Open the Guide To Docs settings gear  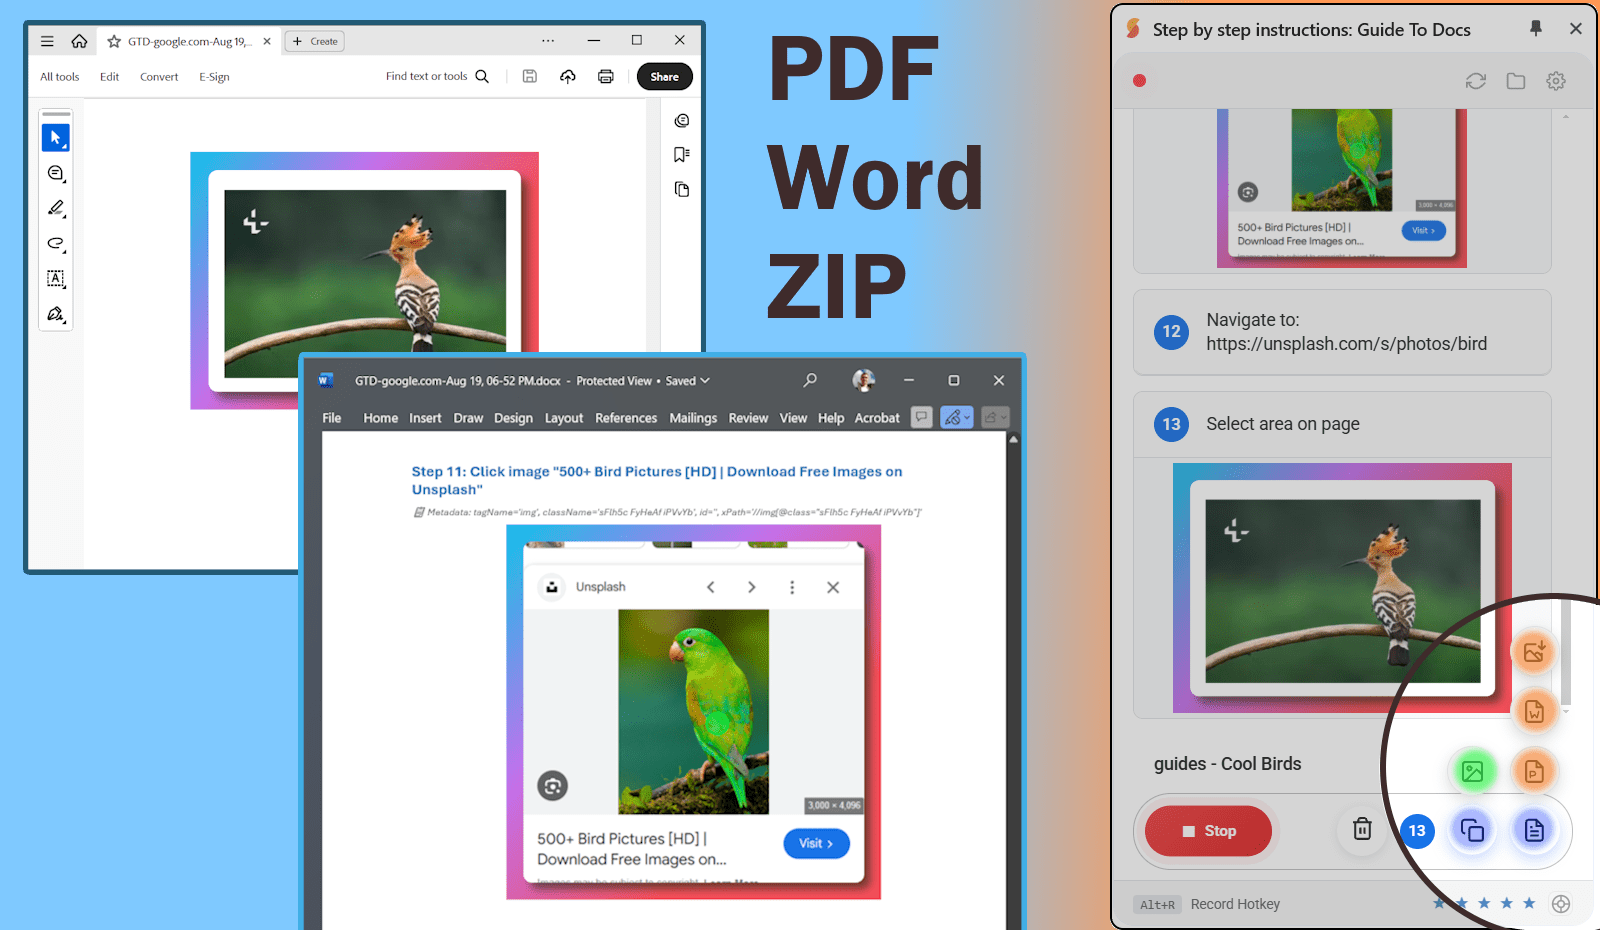point(1556,81)
